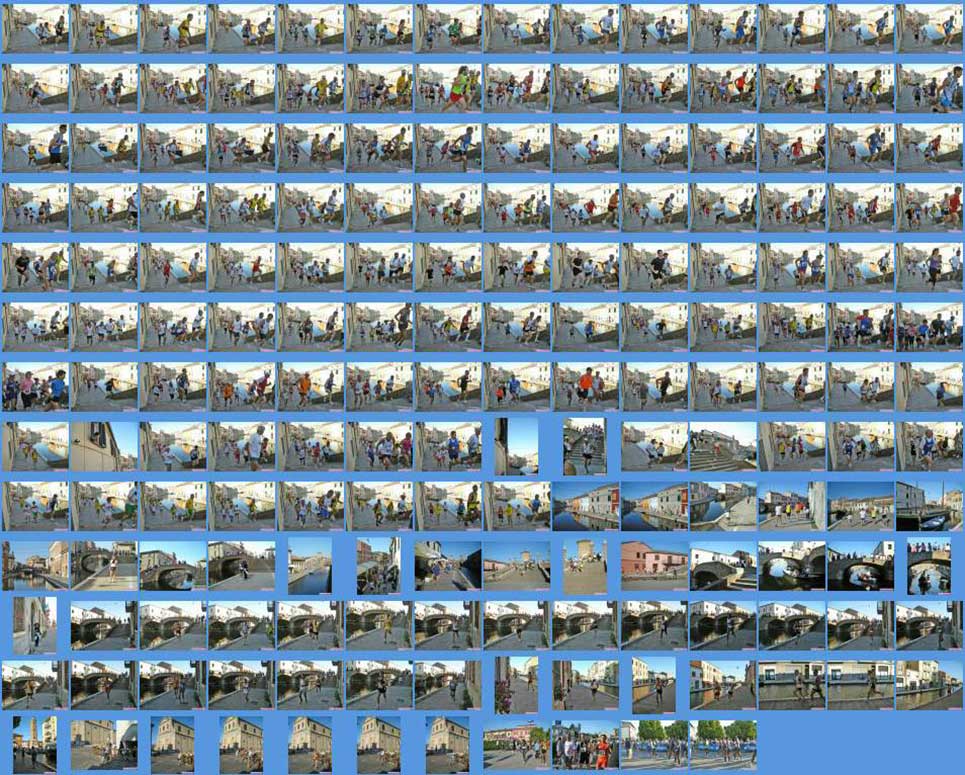Select the first thumbnail in the seventh row
The image size is (965, 775).
36,387
